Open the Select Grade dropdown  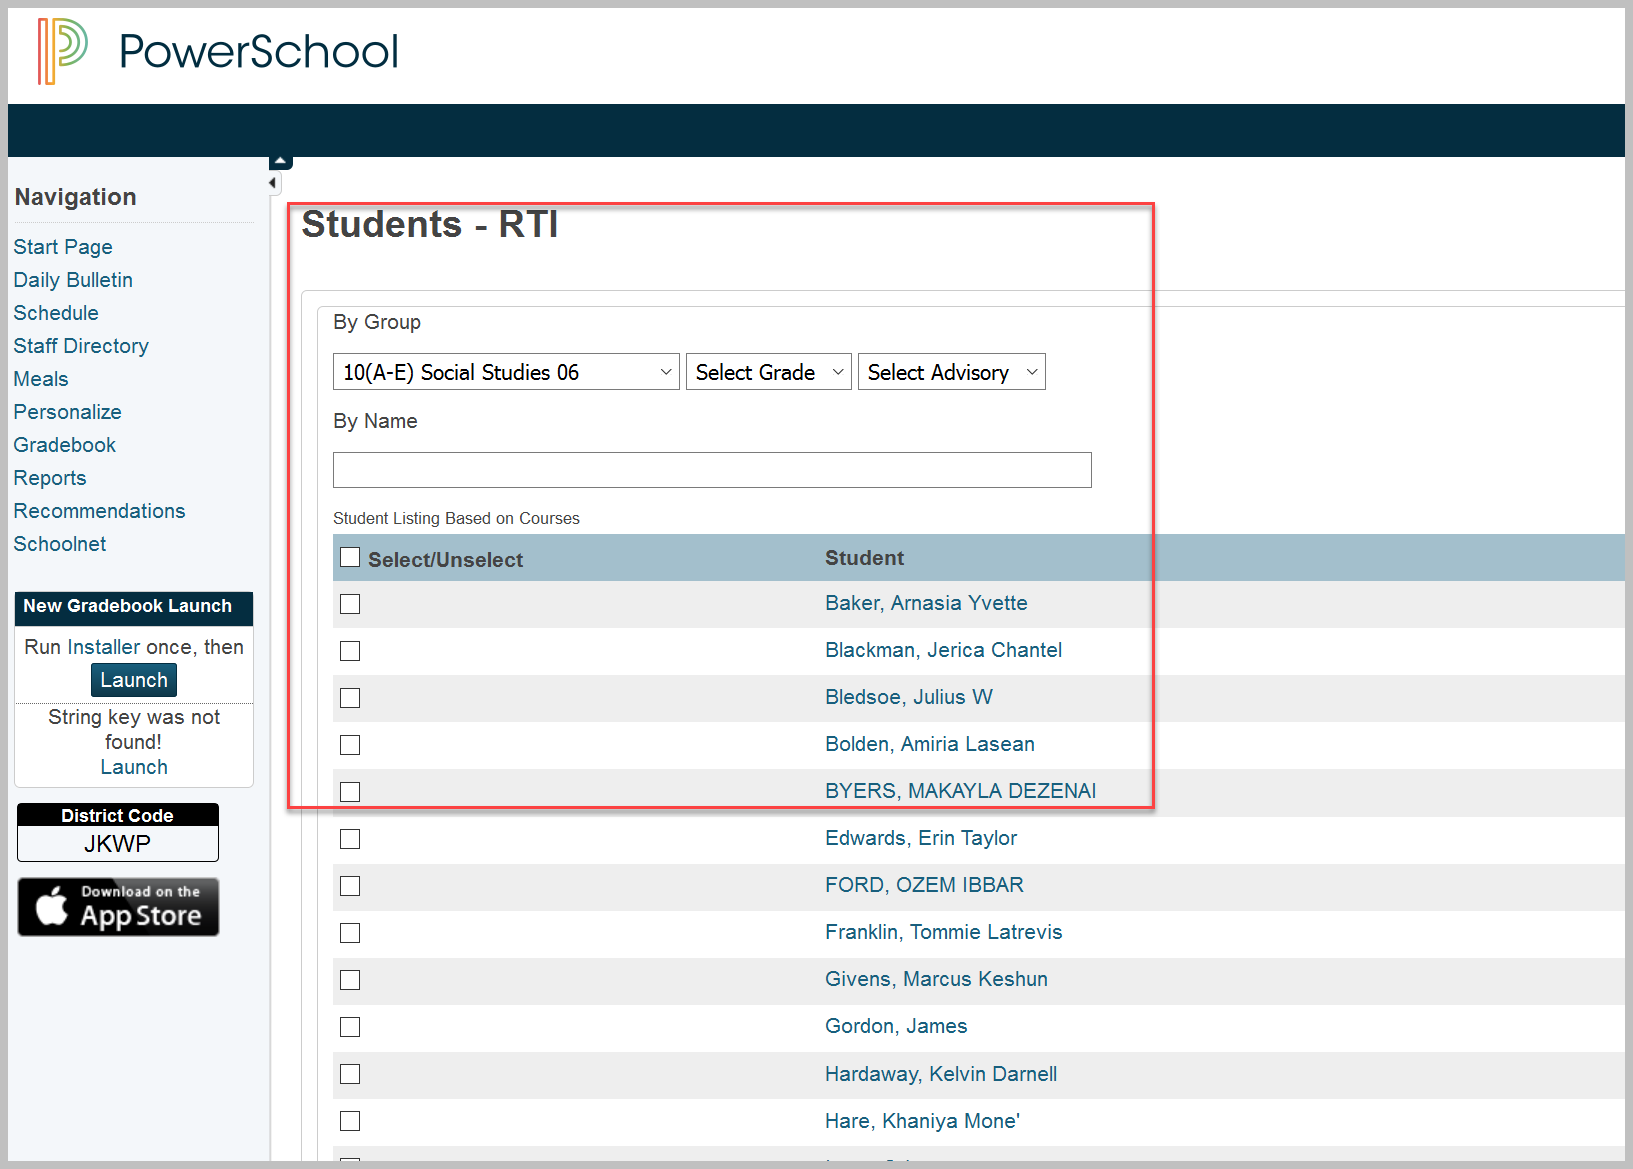pyautogui.click(x=767, y=371)
